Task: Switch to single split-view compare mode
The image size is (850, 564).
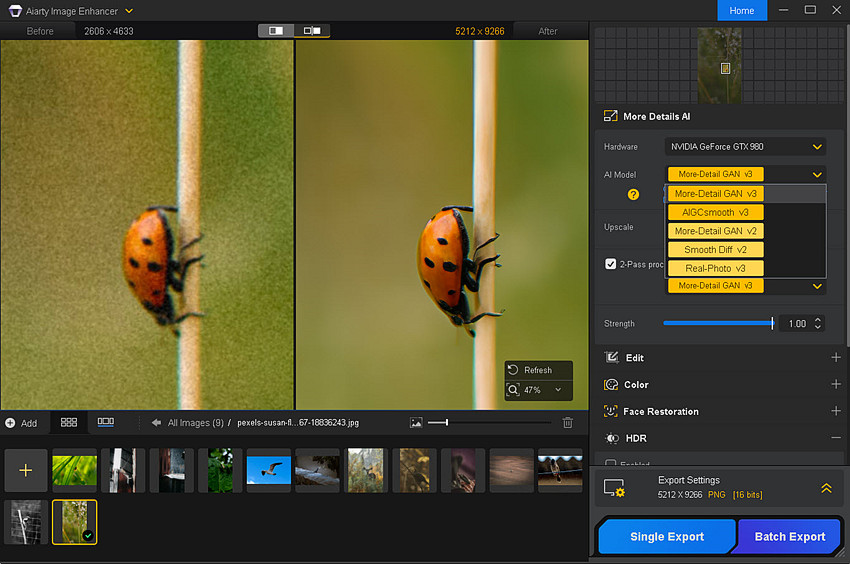Action: [276, 30]
